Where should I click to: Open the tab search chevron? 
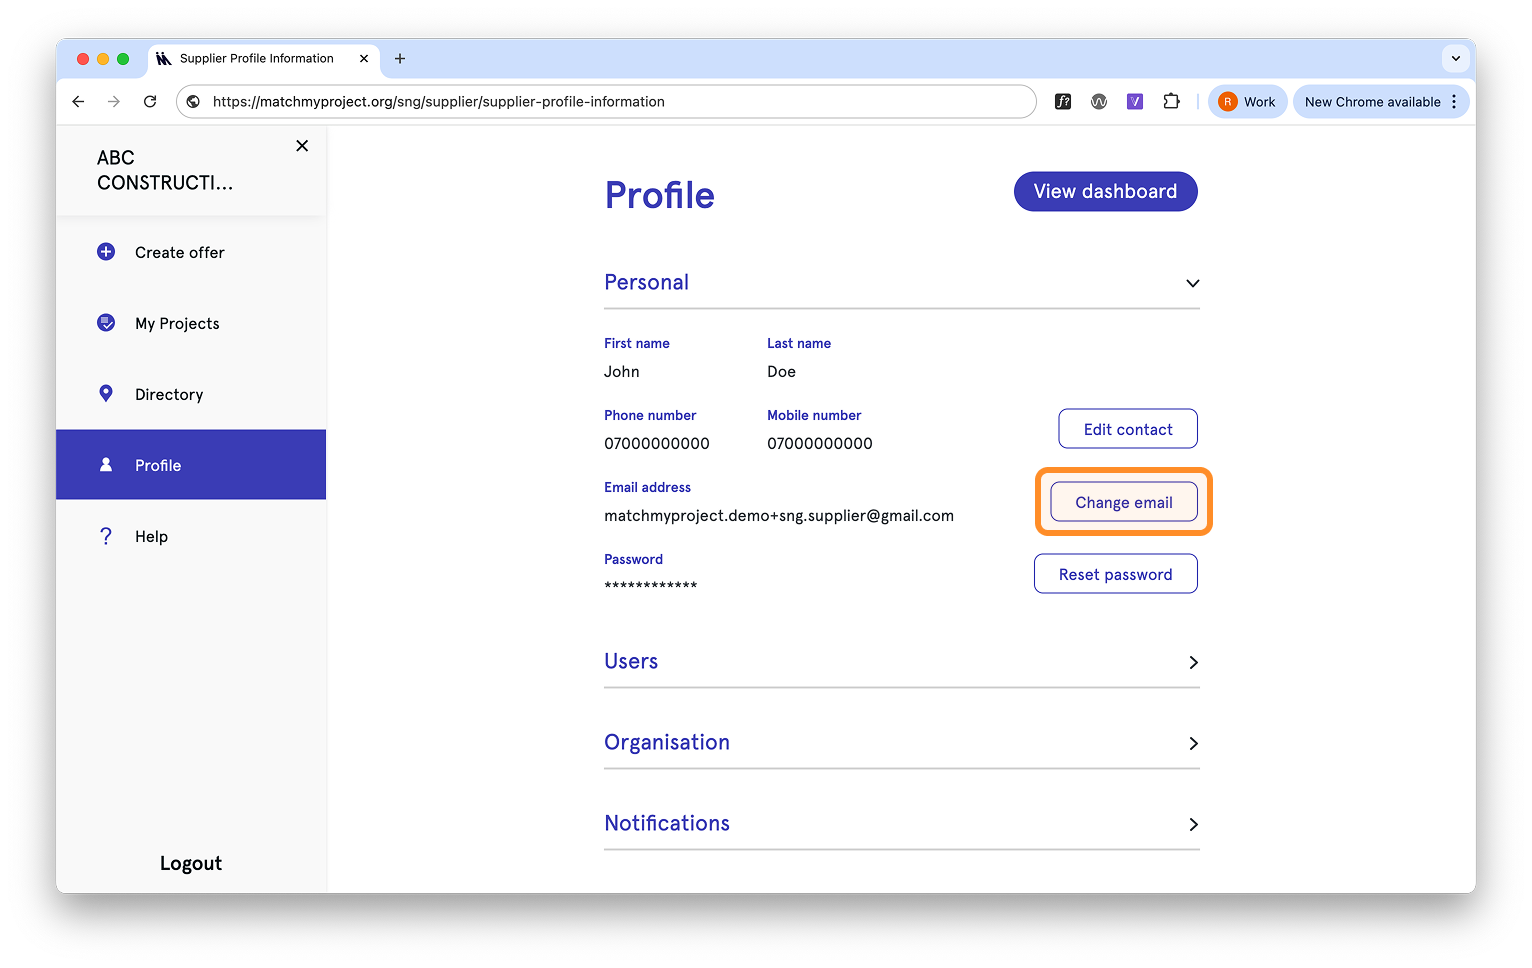pyautogui.click(x=1456, y=58)
